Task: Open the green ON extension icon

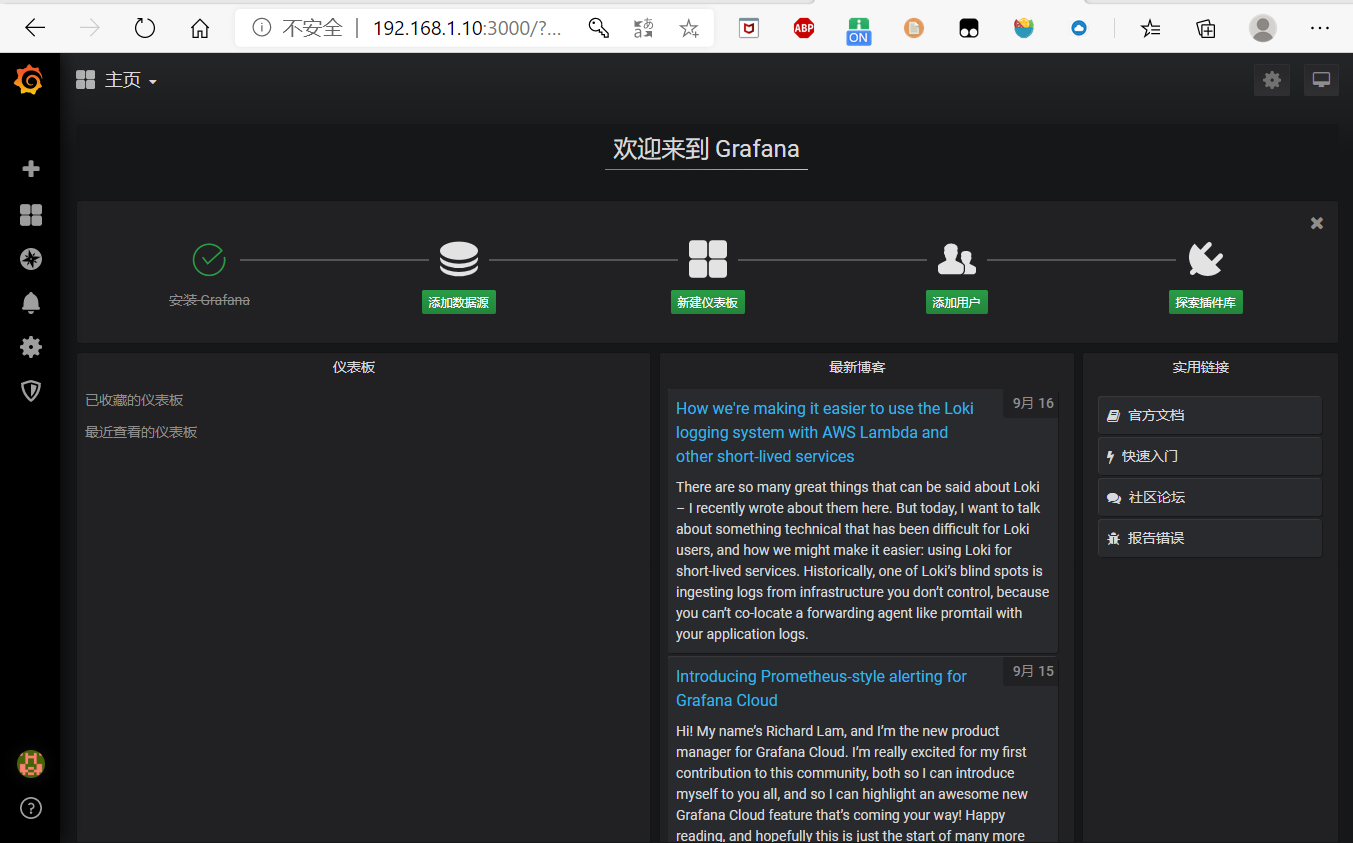Action: [x=858, y=30]
